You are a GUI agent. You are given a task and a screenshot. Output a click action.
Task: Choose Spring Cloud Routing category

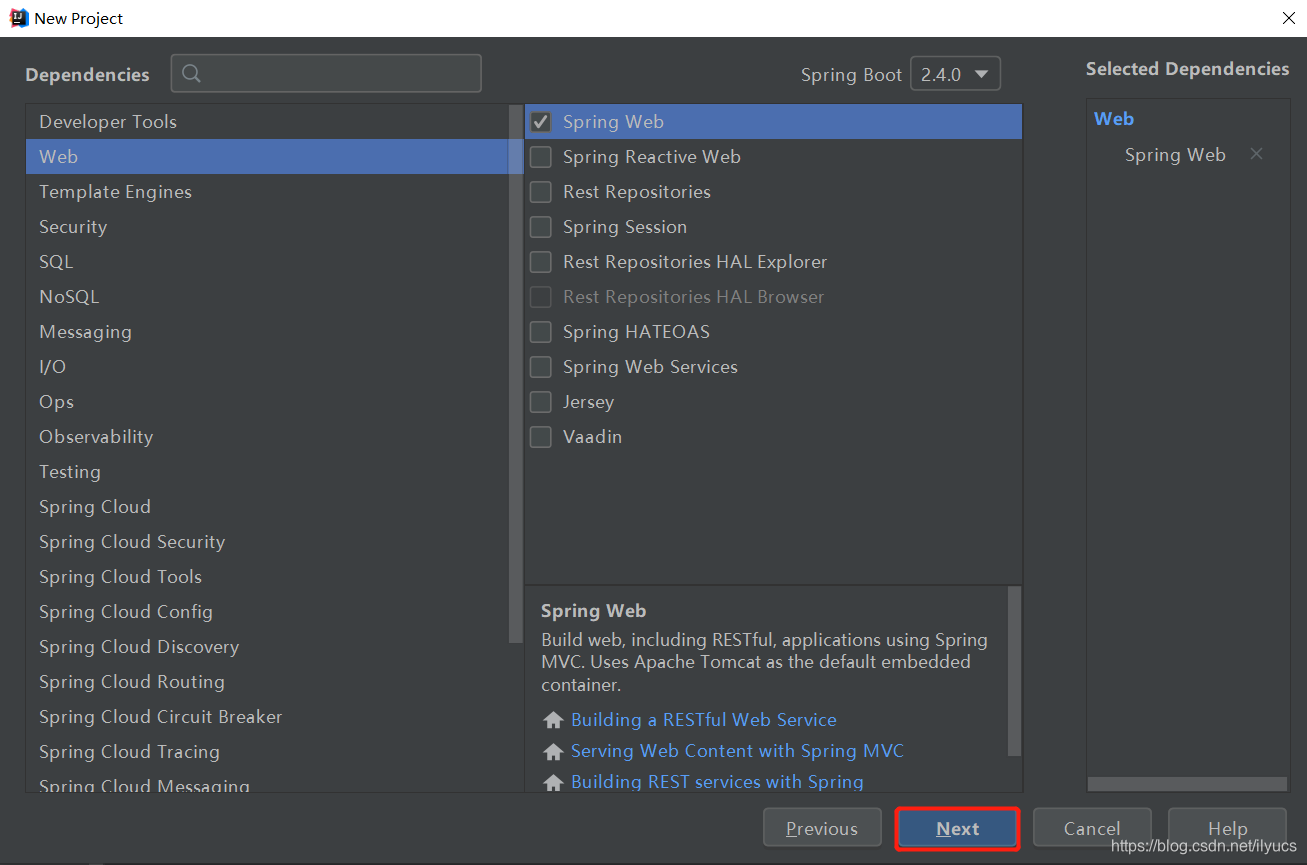pos(268,682)
